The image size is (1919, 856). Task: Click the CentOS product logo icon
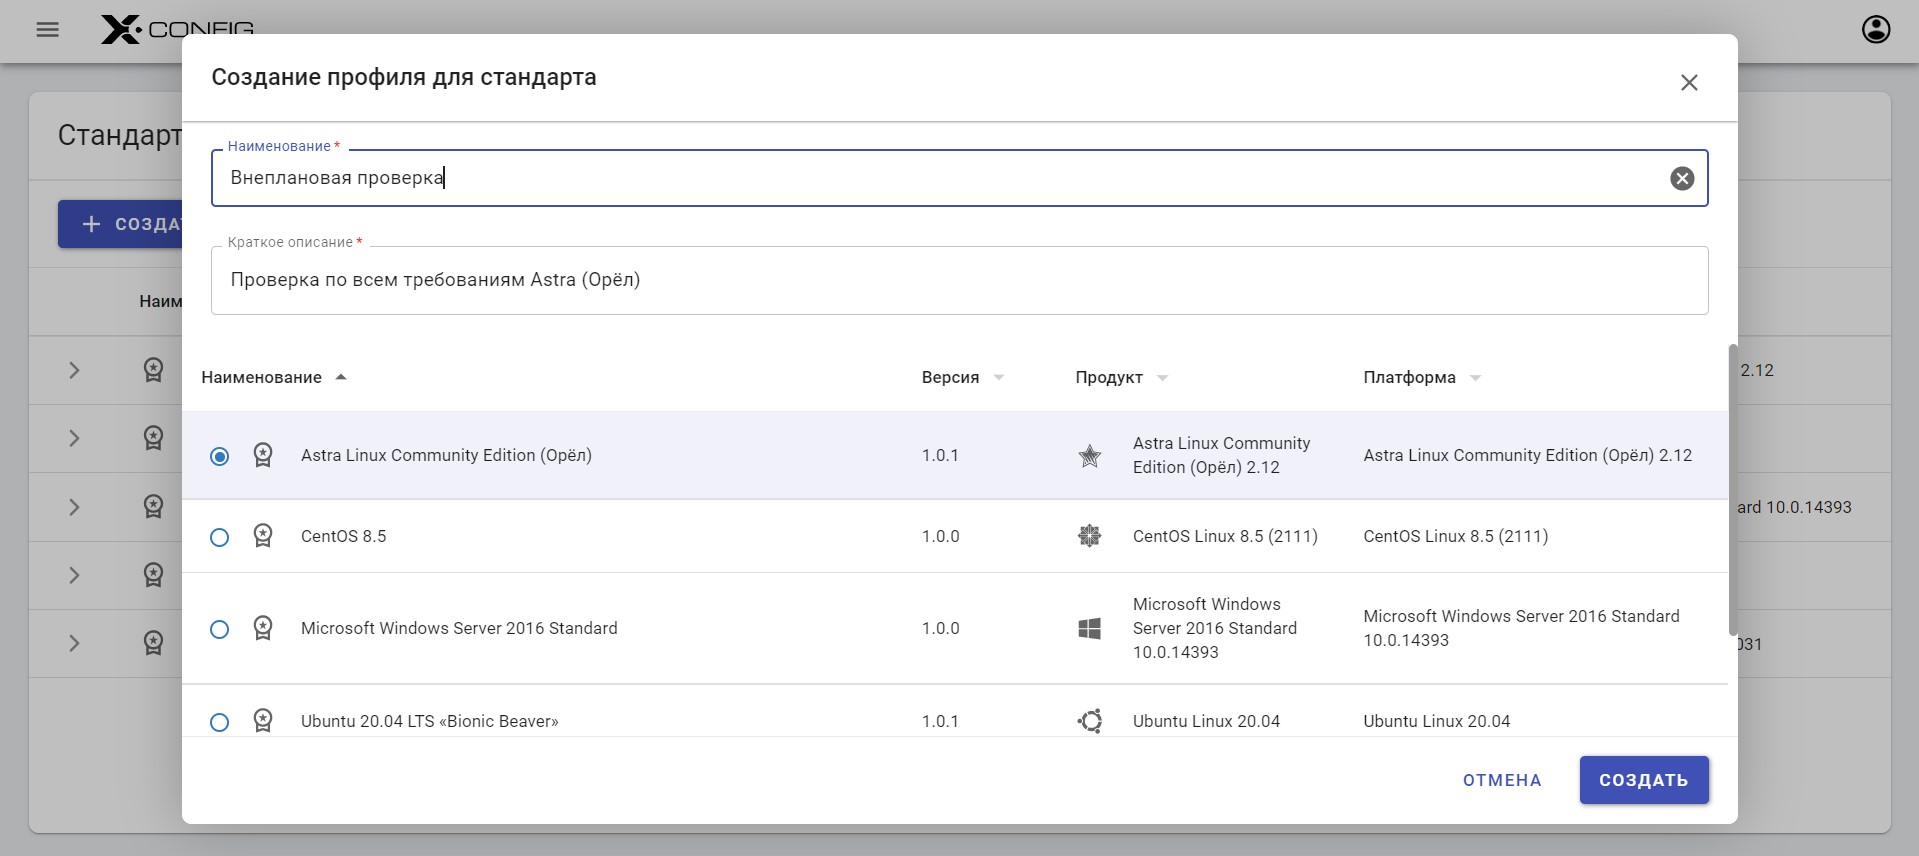tap(1089, 536)
